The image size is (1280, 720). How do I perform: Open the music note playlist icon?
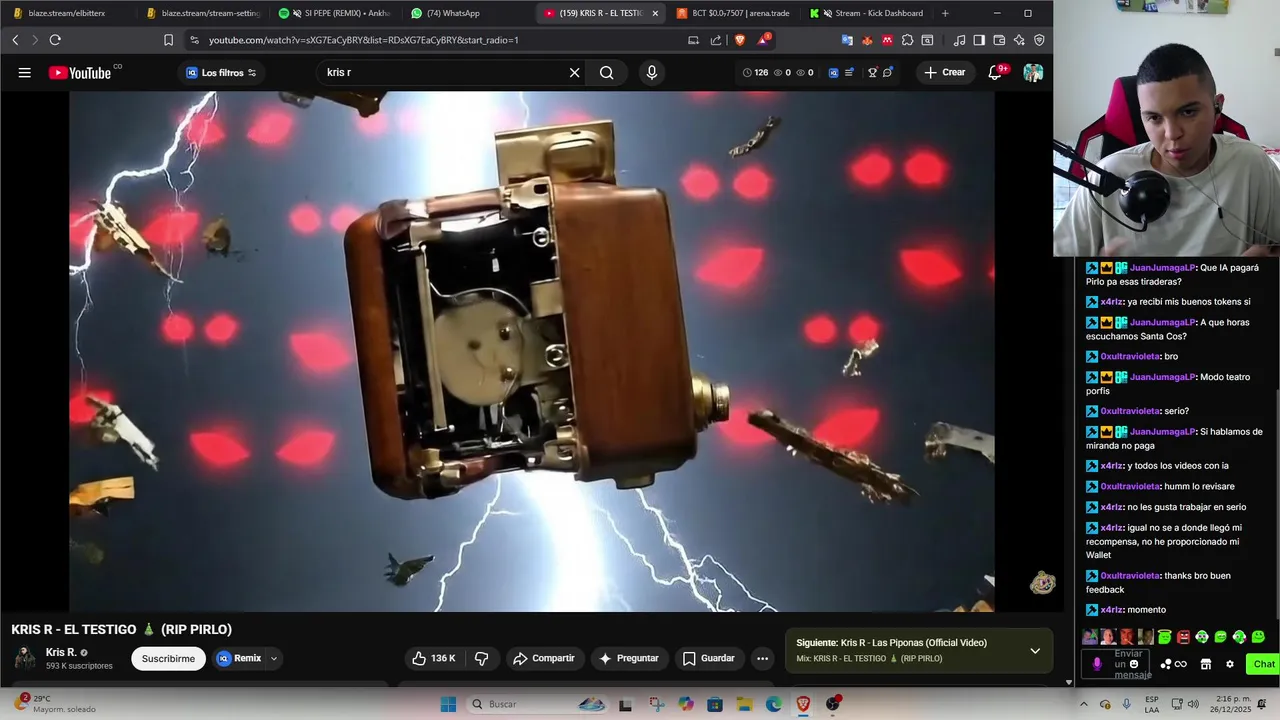(x=959, y=40)
